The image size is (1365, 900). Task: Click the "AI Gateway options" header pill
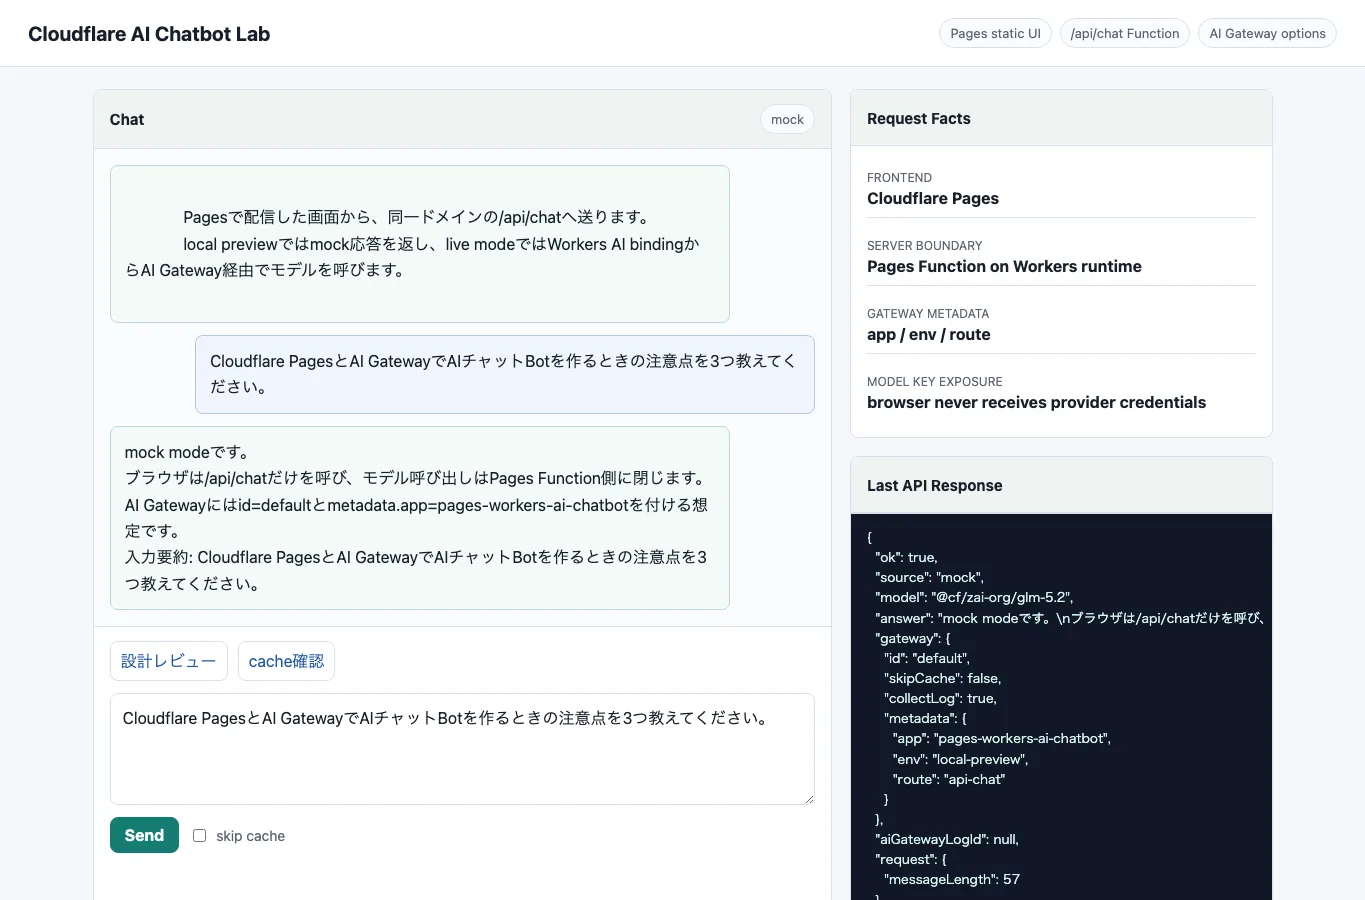pyautogui.click(x=1267, y=33)
